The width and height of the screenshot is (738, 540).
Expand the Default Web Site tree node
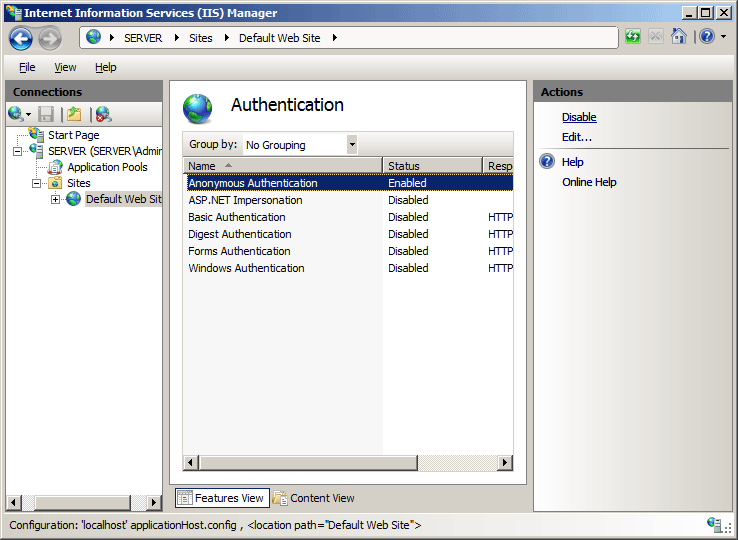point(56,199)
